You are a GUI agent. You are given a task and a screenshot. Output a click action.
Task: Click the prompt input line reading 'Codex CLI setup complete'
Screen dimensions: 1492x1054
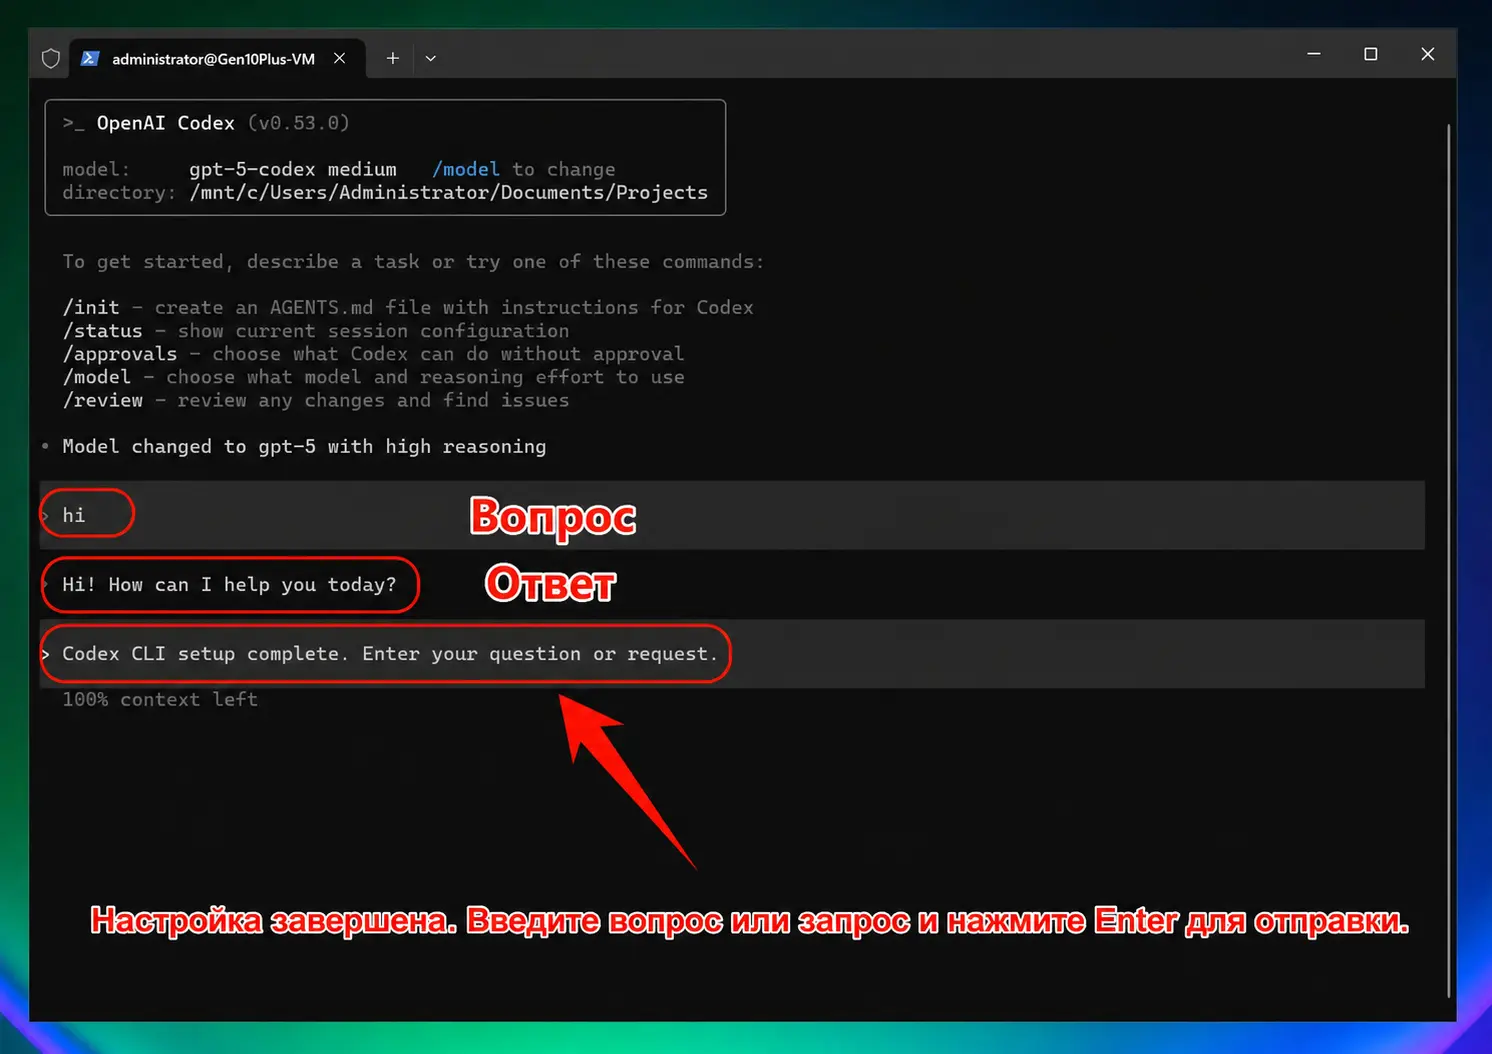click(x=732, y=654)
